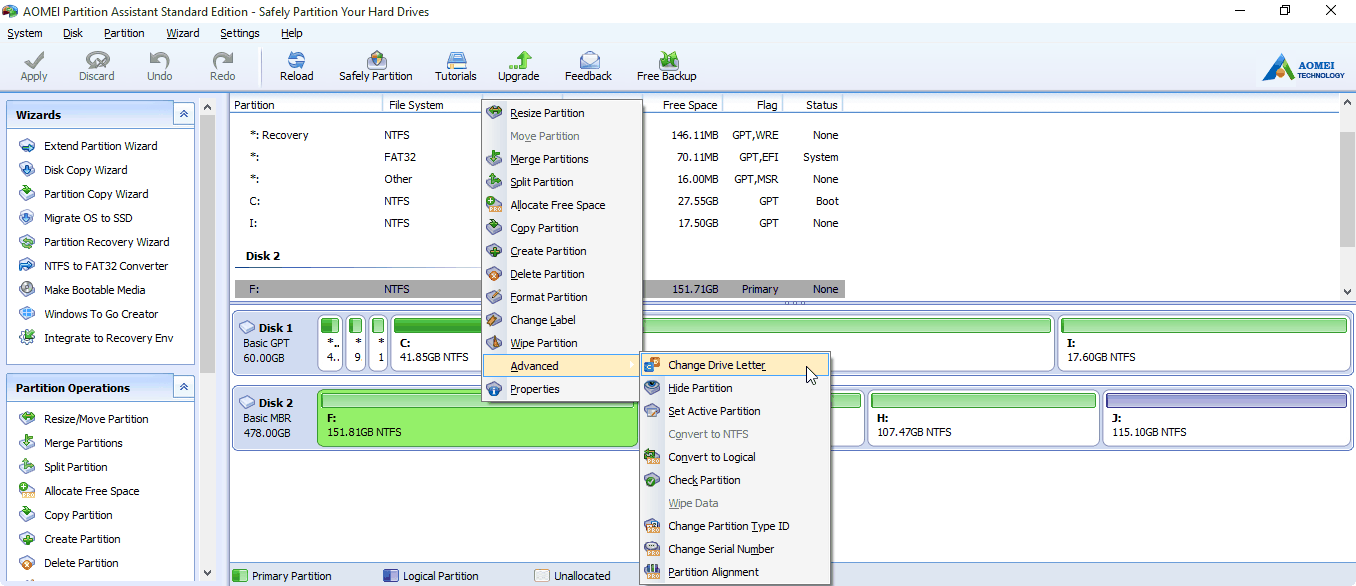The height and width of the screenshot is (586, 1356).
Task: Click the Feedback toolbar icon
Action: tap(589, 66)
